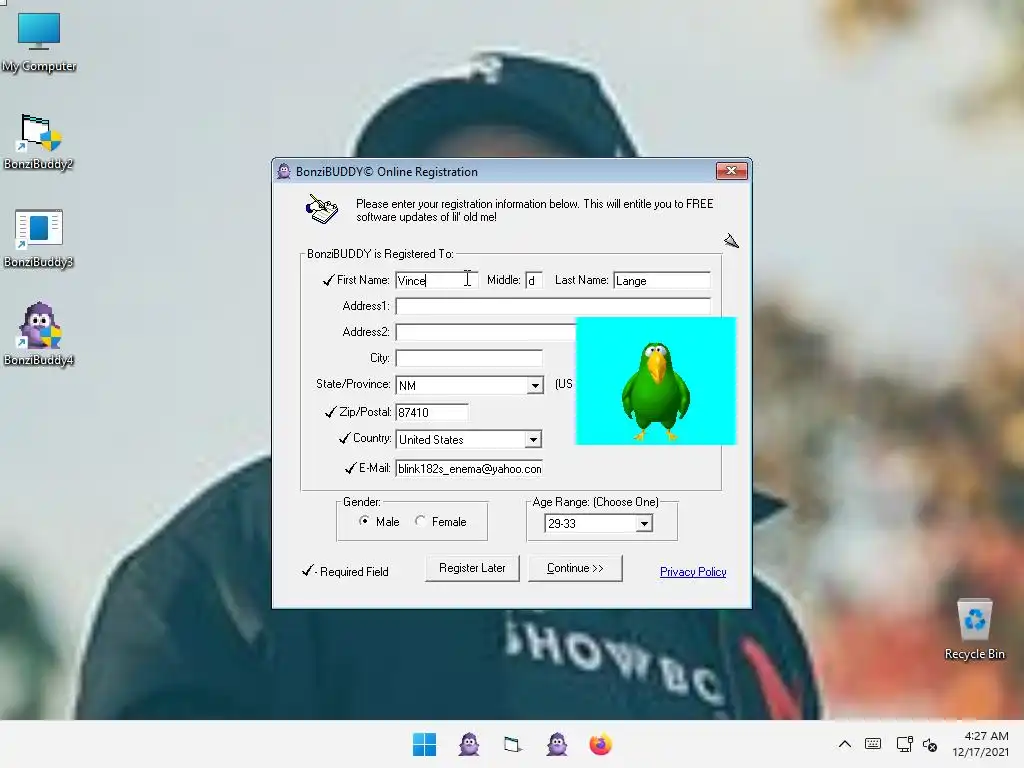The width and height of the screenshot is (1024, 768).
Task: Close the Online Registration dialog
Action: pos(731,171)
